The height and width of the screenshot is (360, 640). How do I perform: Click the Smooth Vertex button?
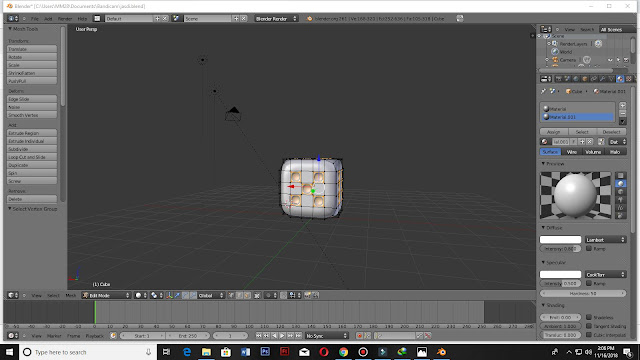click(32, 115)
